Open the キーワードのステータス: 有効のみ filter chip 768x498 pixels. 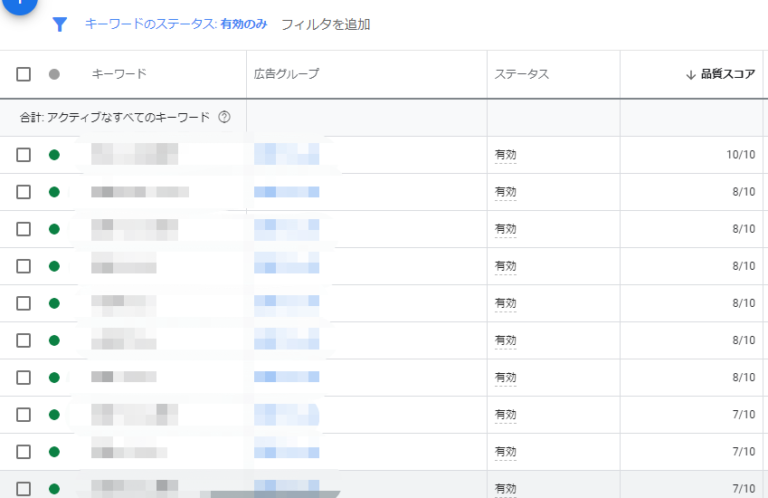pos(176,24)
